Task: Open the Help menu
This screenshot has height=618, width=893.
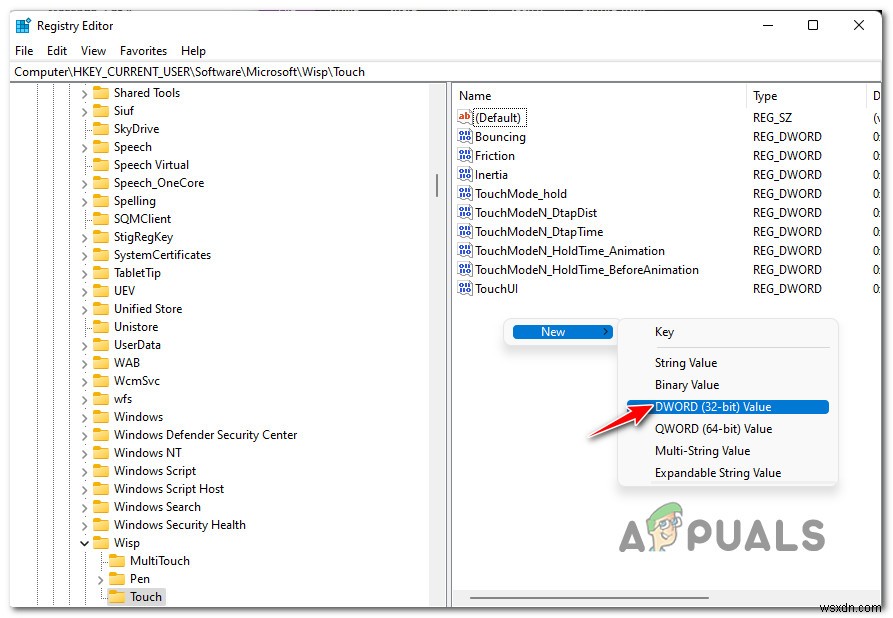Action: pyautogui.click(x=193, y=51)
